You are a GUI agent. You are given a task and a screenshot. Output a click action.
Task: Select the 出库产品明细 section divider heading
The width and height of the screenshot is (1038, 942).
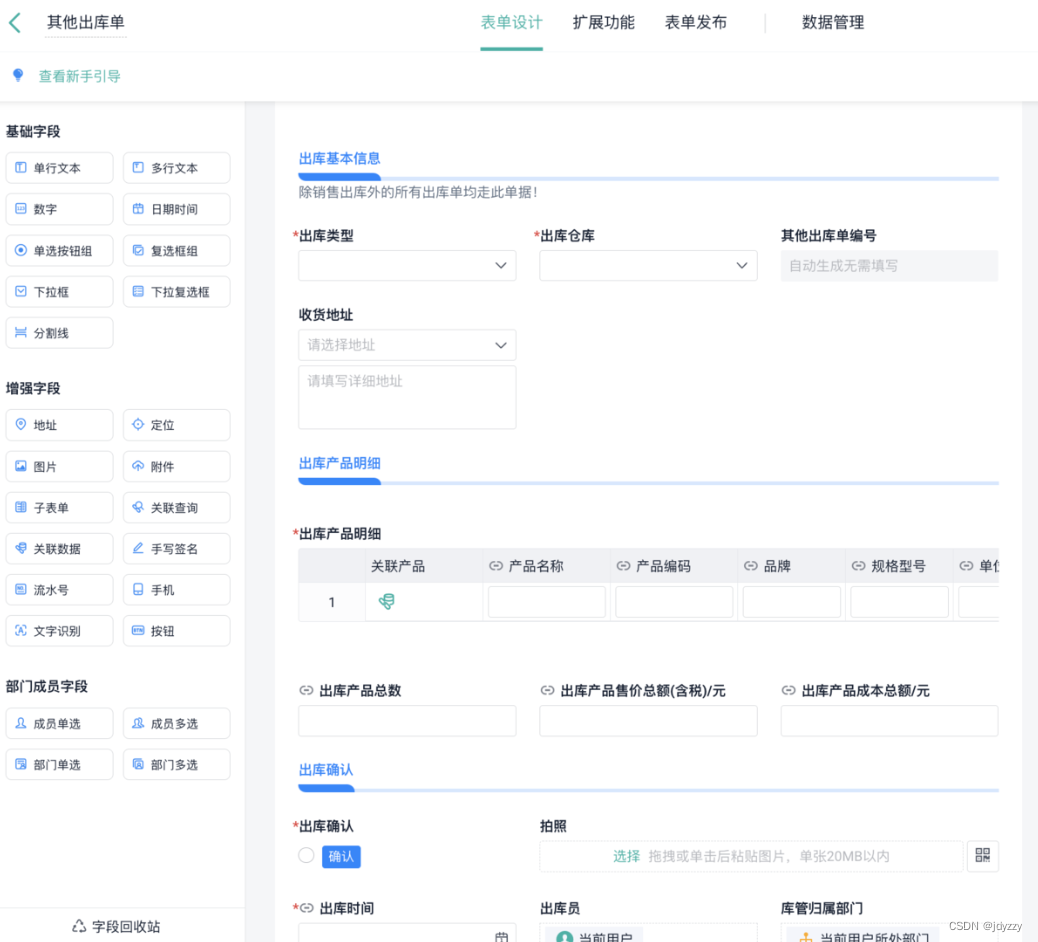click(340, 463)
